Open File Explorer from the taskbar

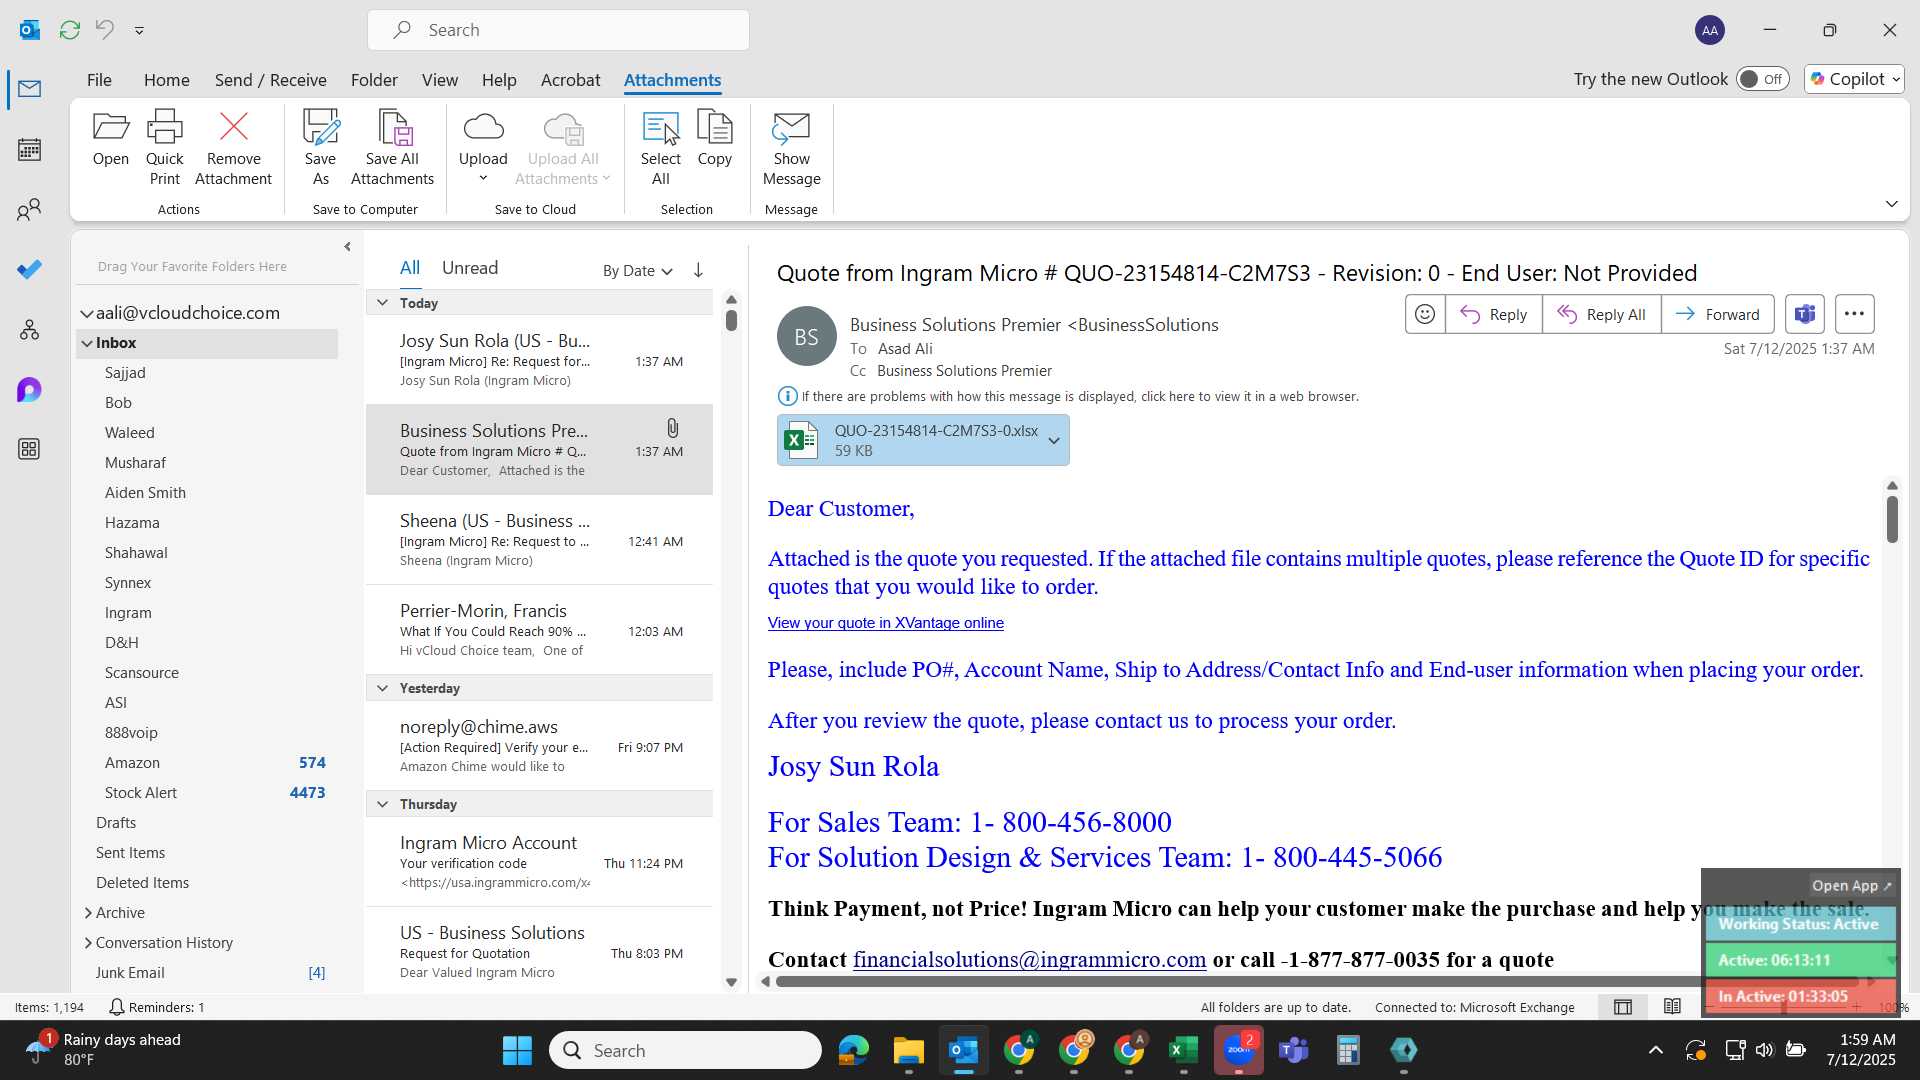908,1050
